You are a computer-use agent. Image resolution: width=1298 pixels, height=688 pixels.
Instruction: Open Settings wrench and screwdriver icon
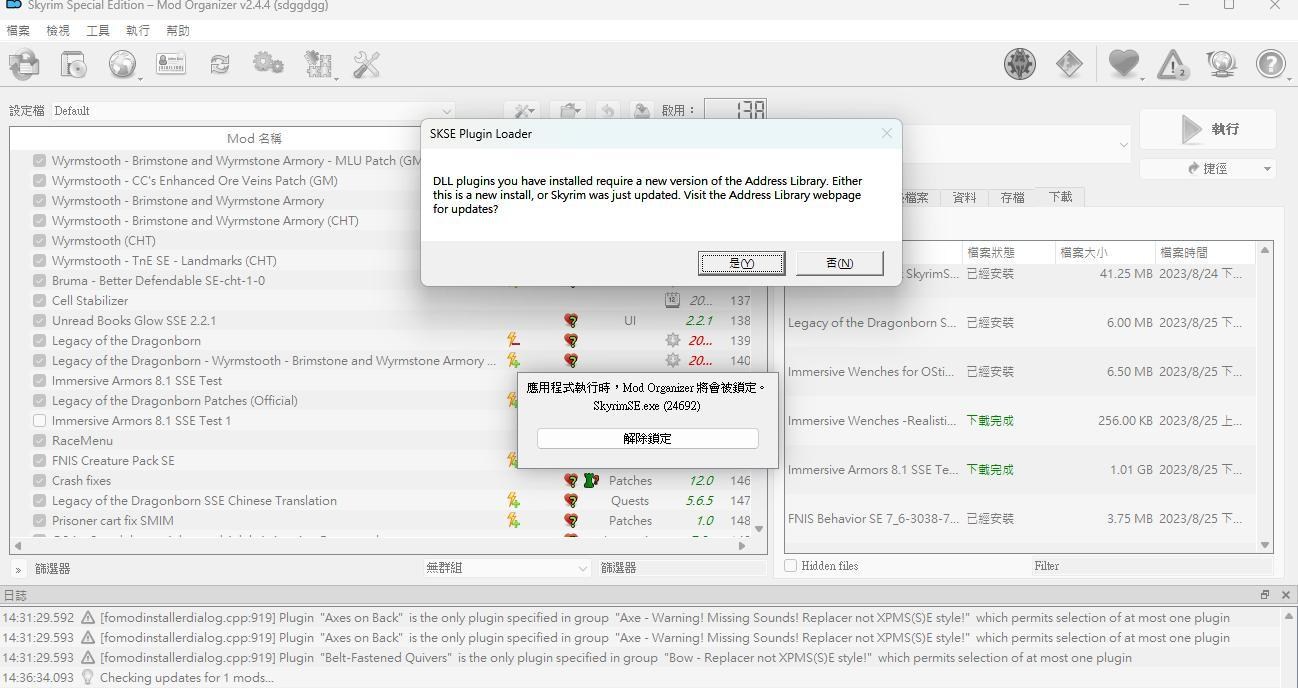pos(367,65)
